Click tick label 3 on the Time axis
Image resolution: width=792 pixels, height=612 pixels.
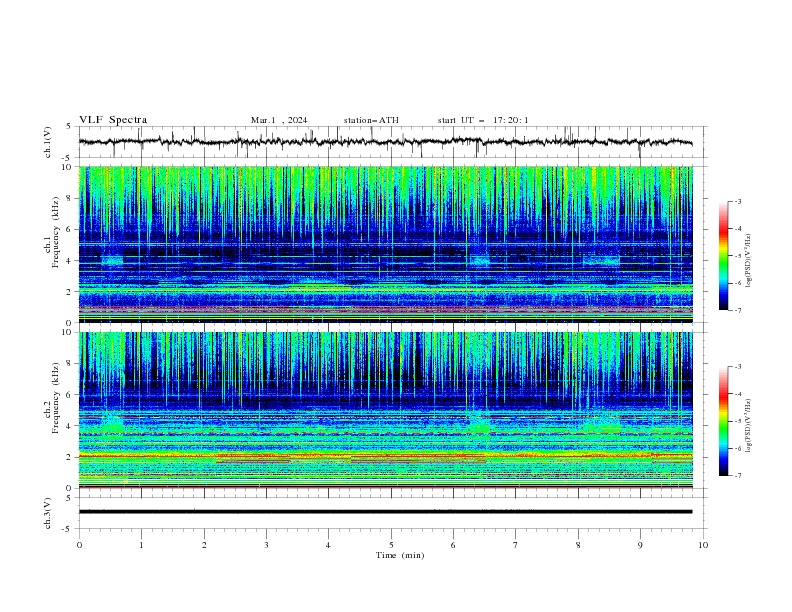[x=266, y=545]
